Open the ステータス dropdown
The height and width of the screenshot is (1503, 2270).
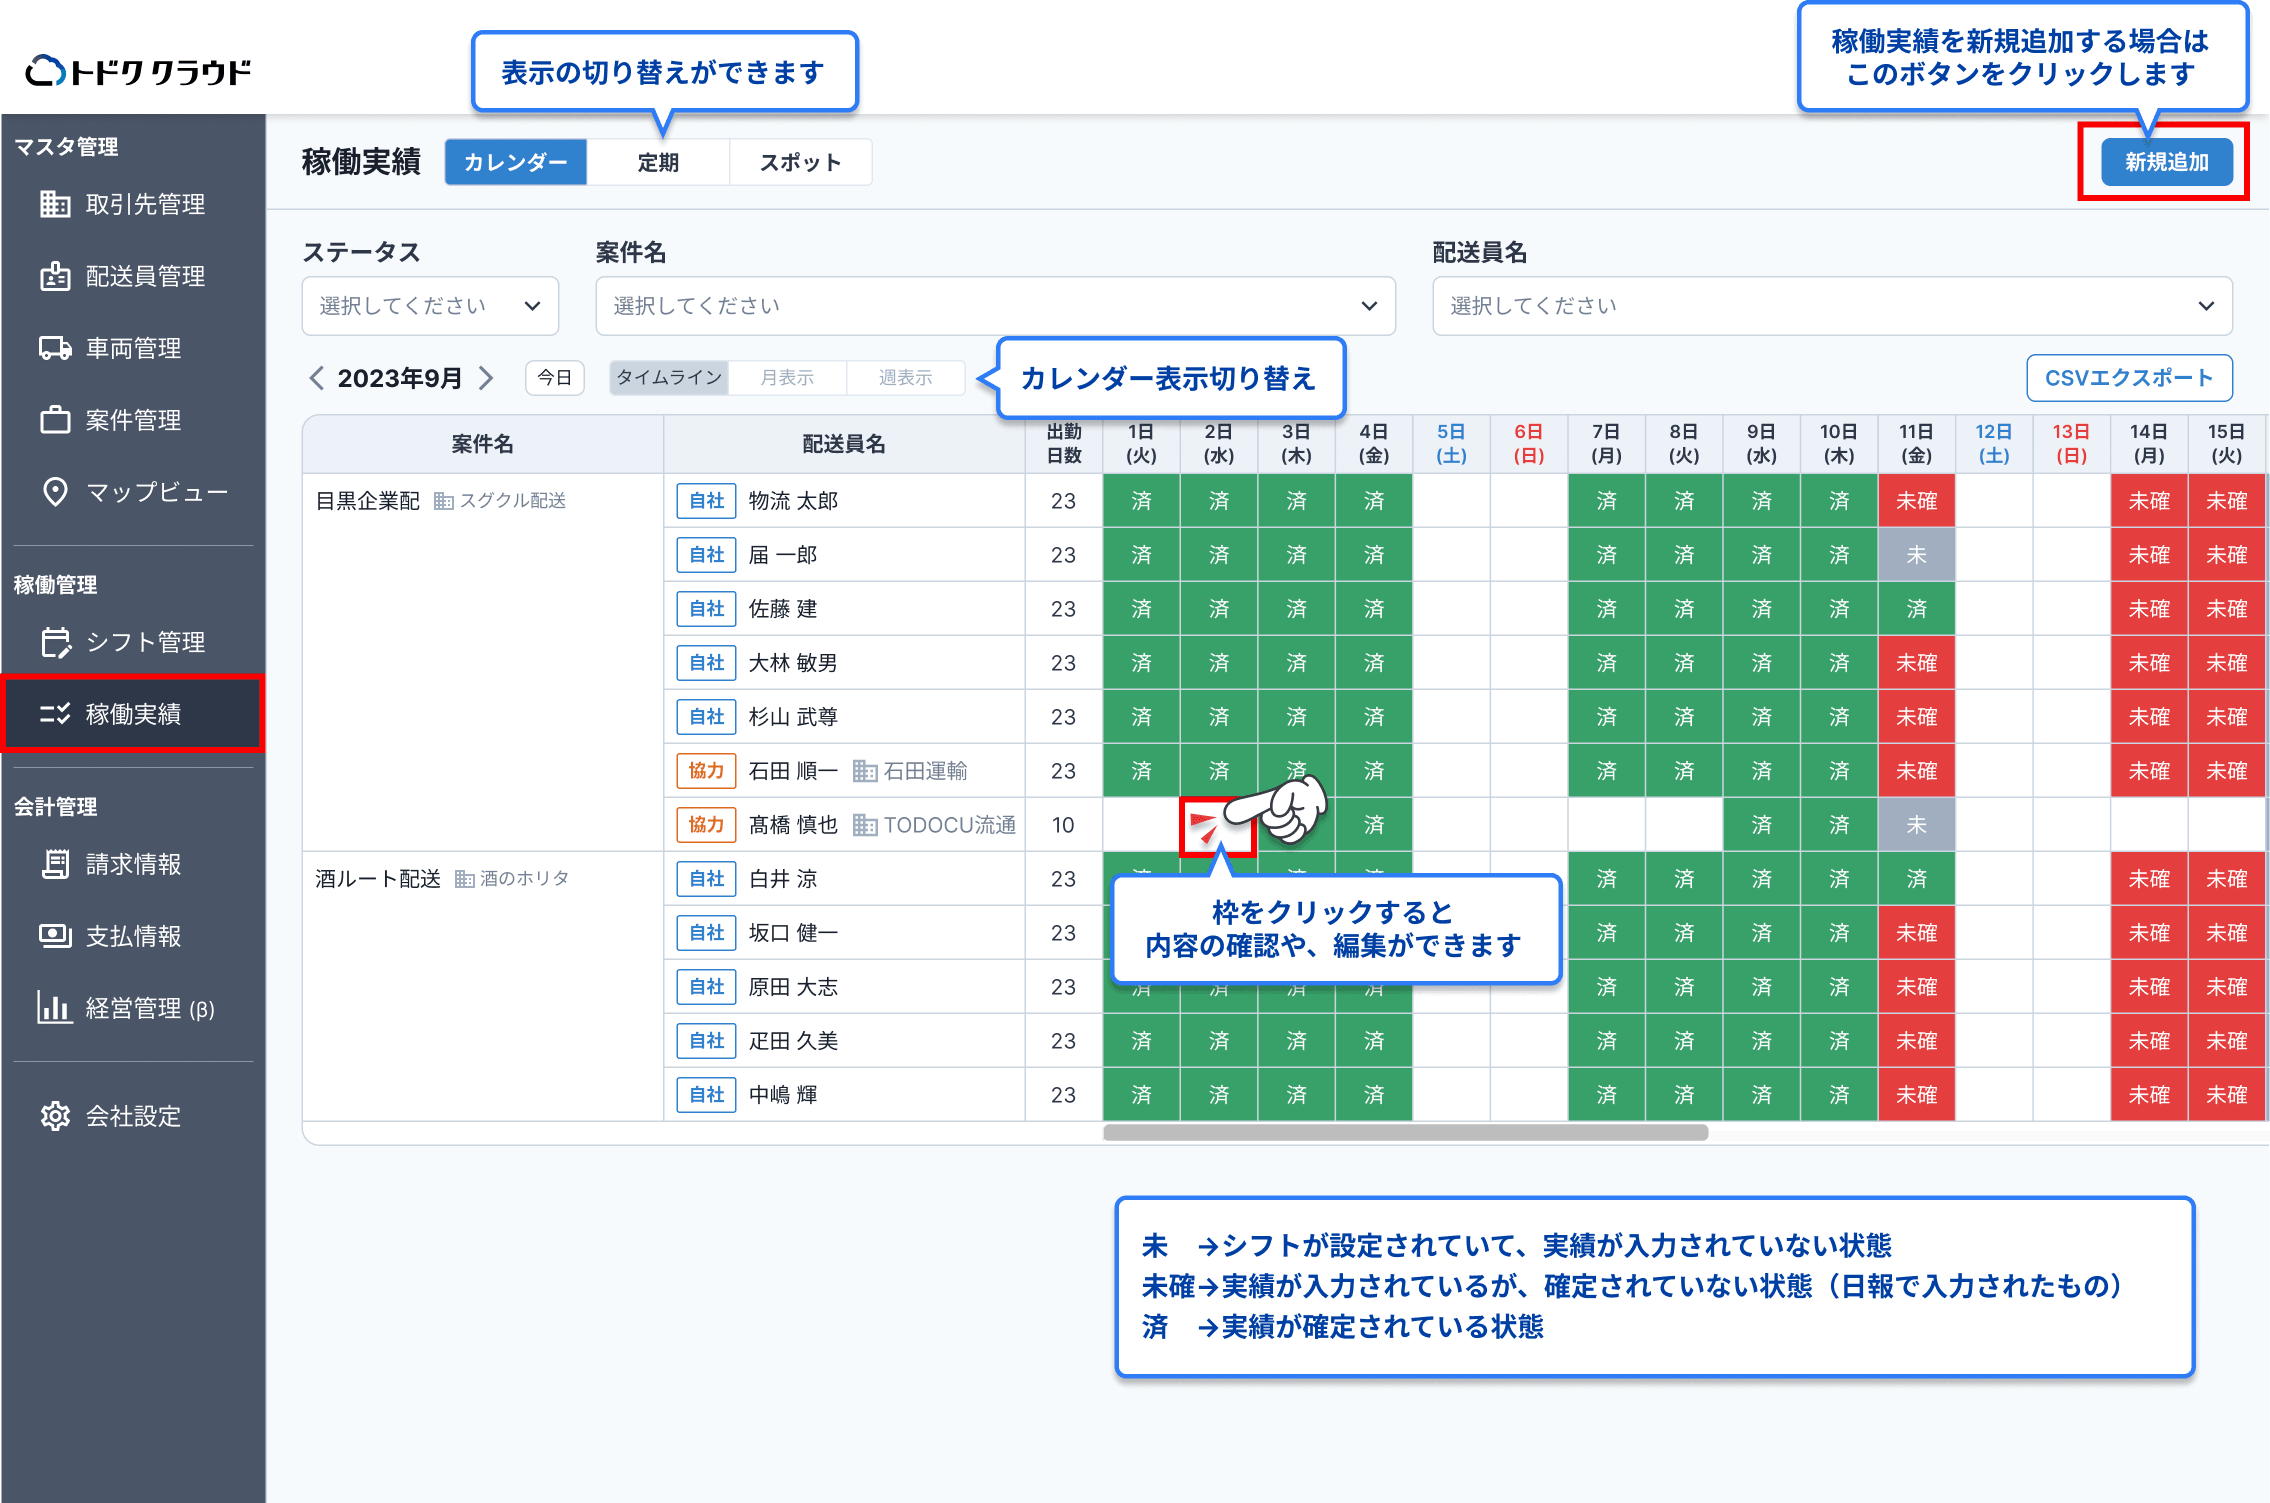(x=430, y=306)
